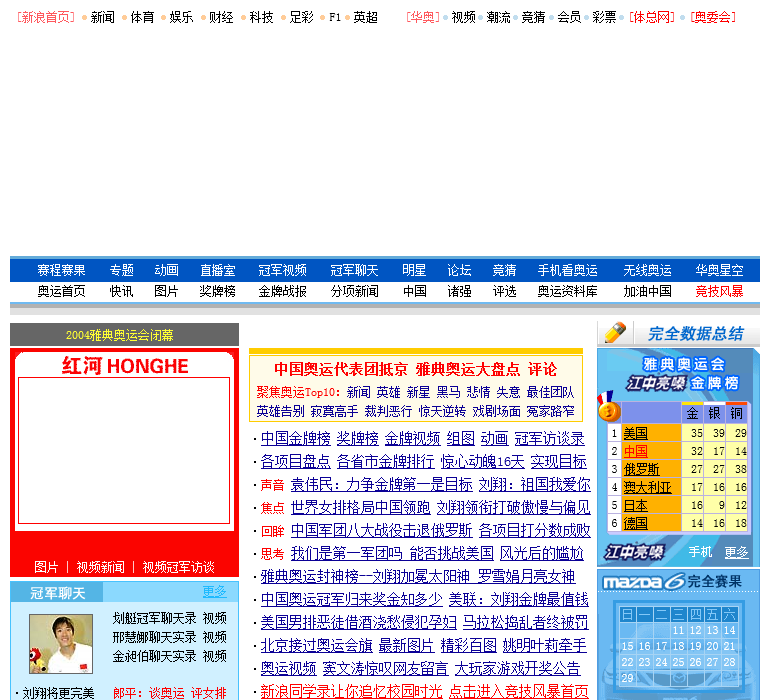
Task: Select 赛程赛果 in the blue navigation bar
Action: coord(61,270)
